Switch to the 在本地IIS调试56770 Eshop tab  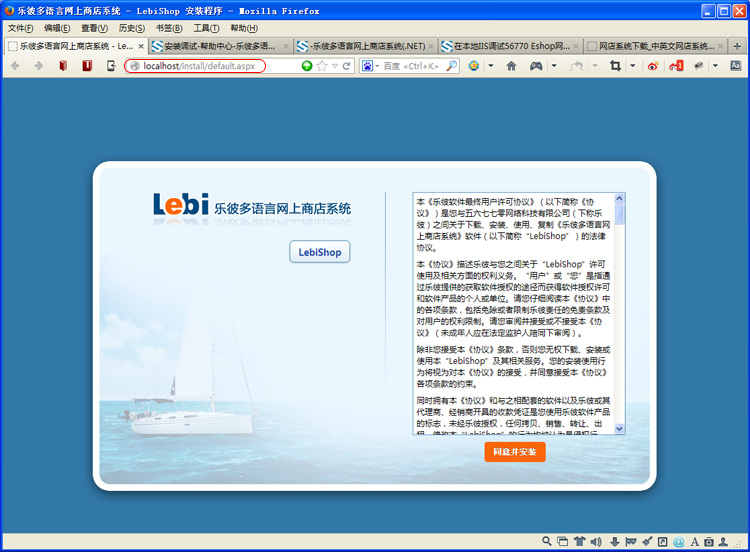[510, 46]
